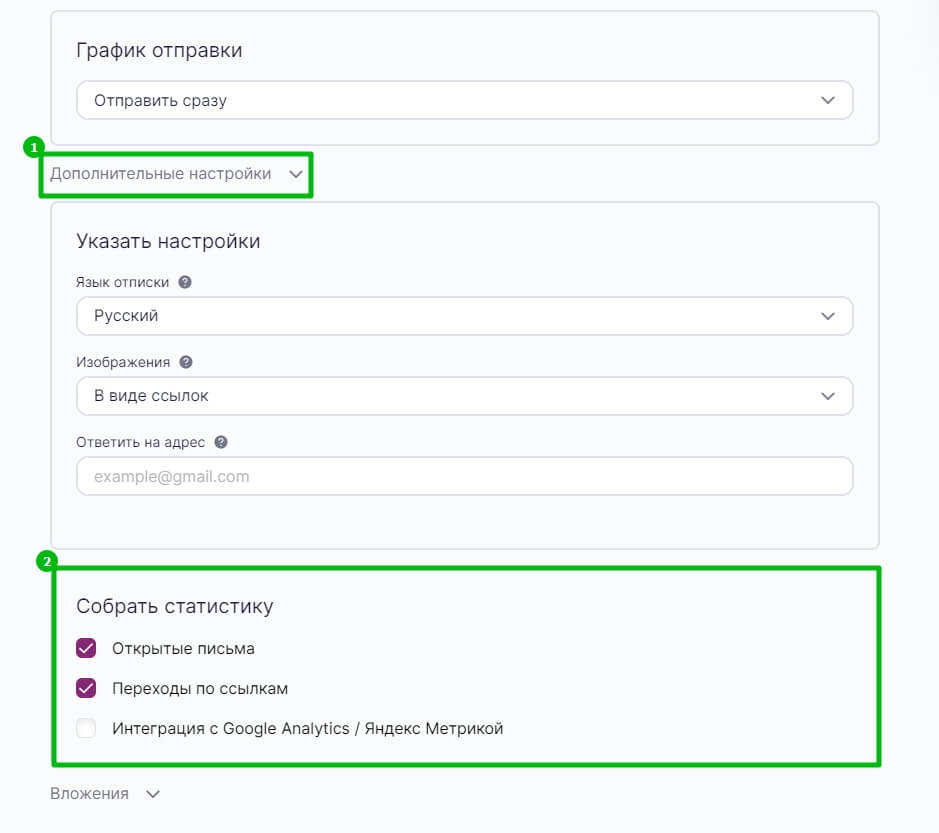Click the Переходы по ссылкам label text
The height and width of the screenshot is (833, 939).
(x=200, y=689)
